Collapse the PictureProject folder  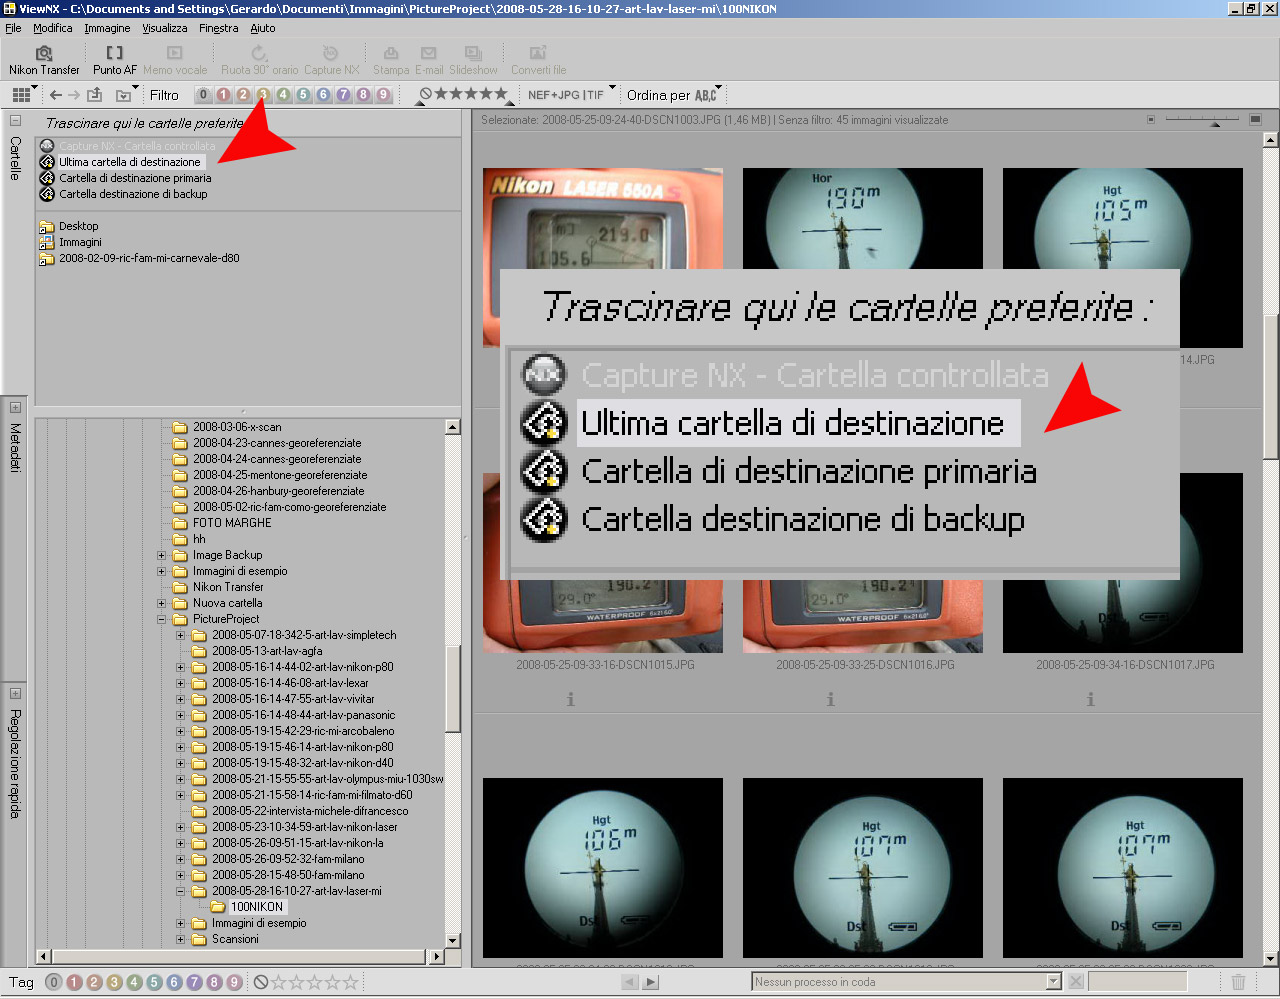(162, 619)
